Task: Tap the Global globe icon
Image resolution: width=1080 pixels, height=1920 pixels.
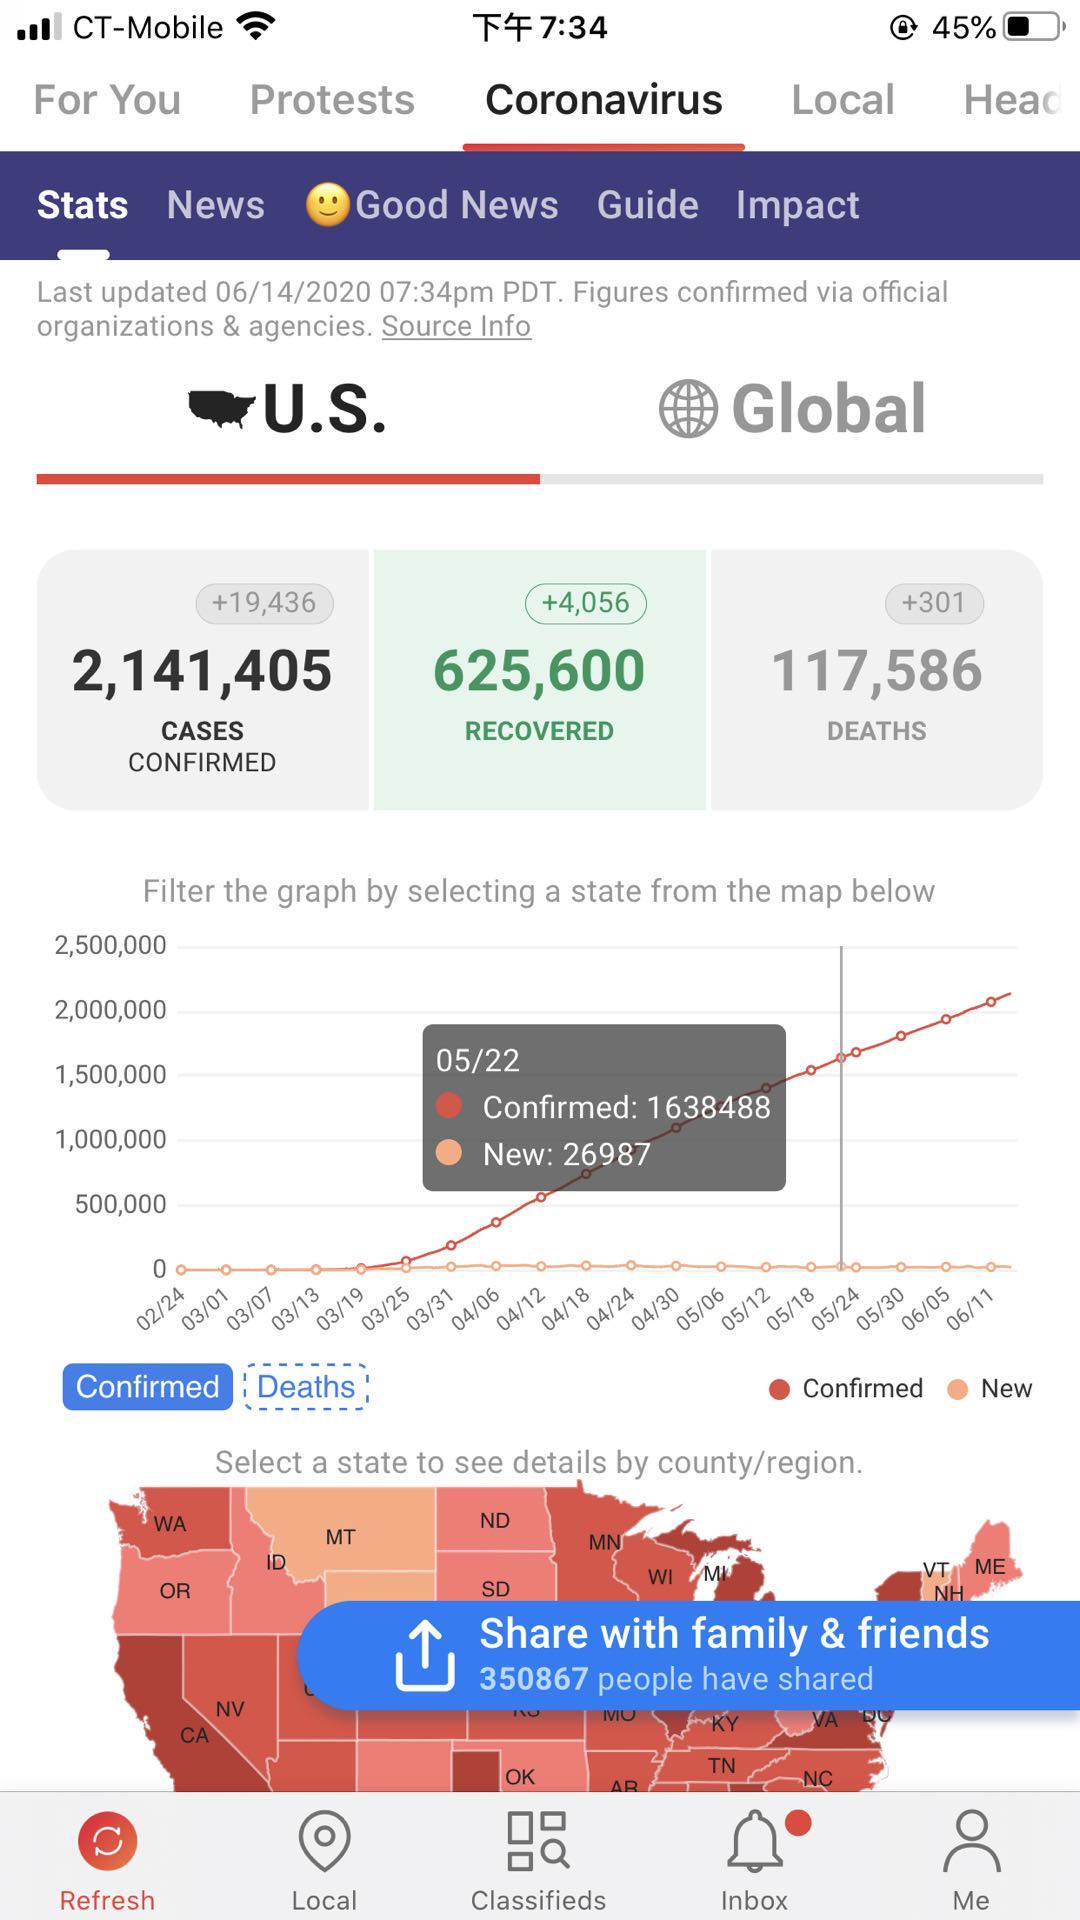Action: tap(688, 409)
